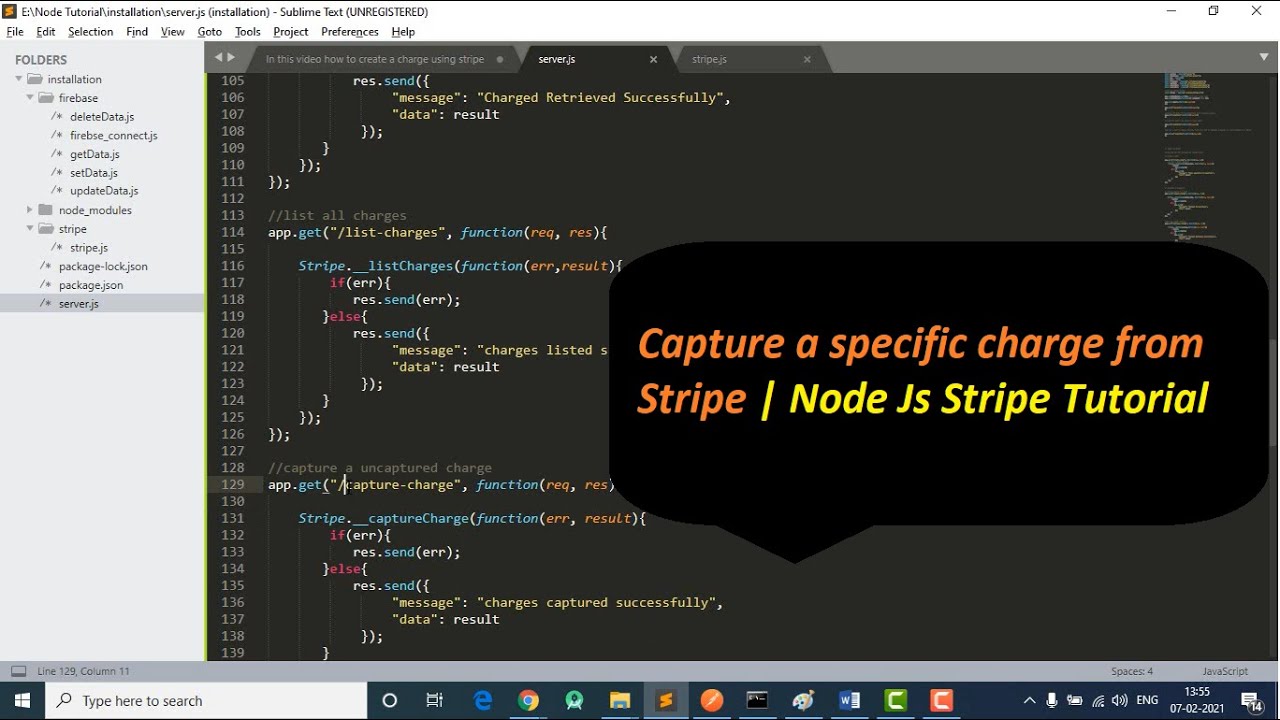
Task: Open the panel switcher icon in status bar
Action: tap(18, 671)
